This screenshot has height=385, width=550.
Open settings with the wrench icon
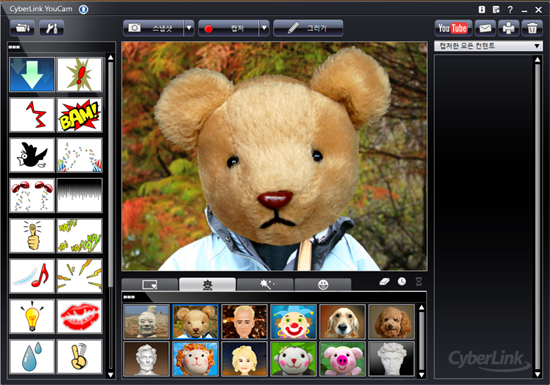pyautogui.click(x=52, y=28)
